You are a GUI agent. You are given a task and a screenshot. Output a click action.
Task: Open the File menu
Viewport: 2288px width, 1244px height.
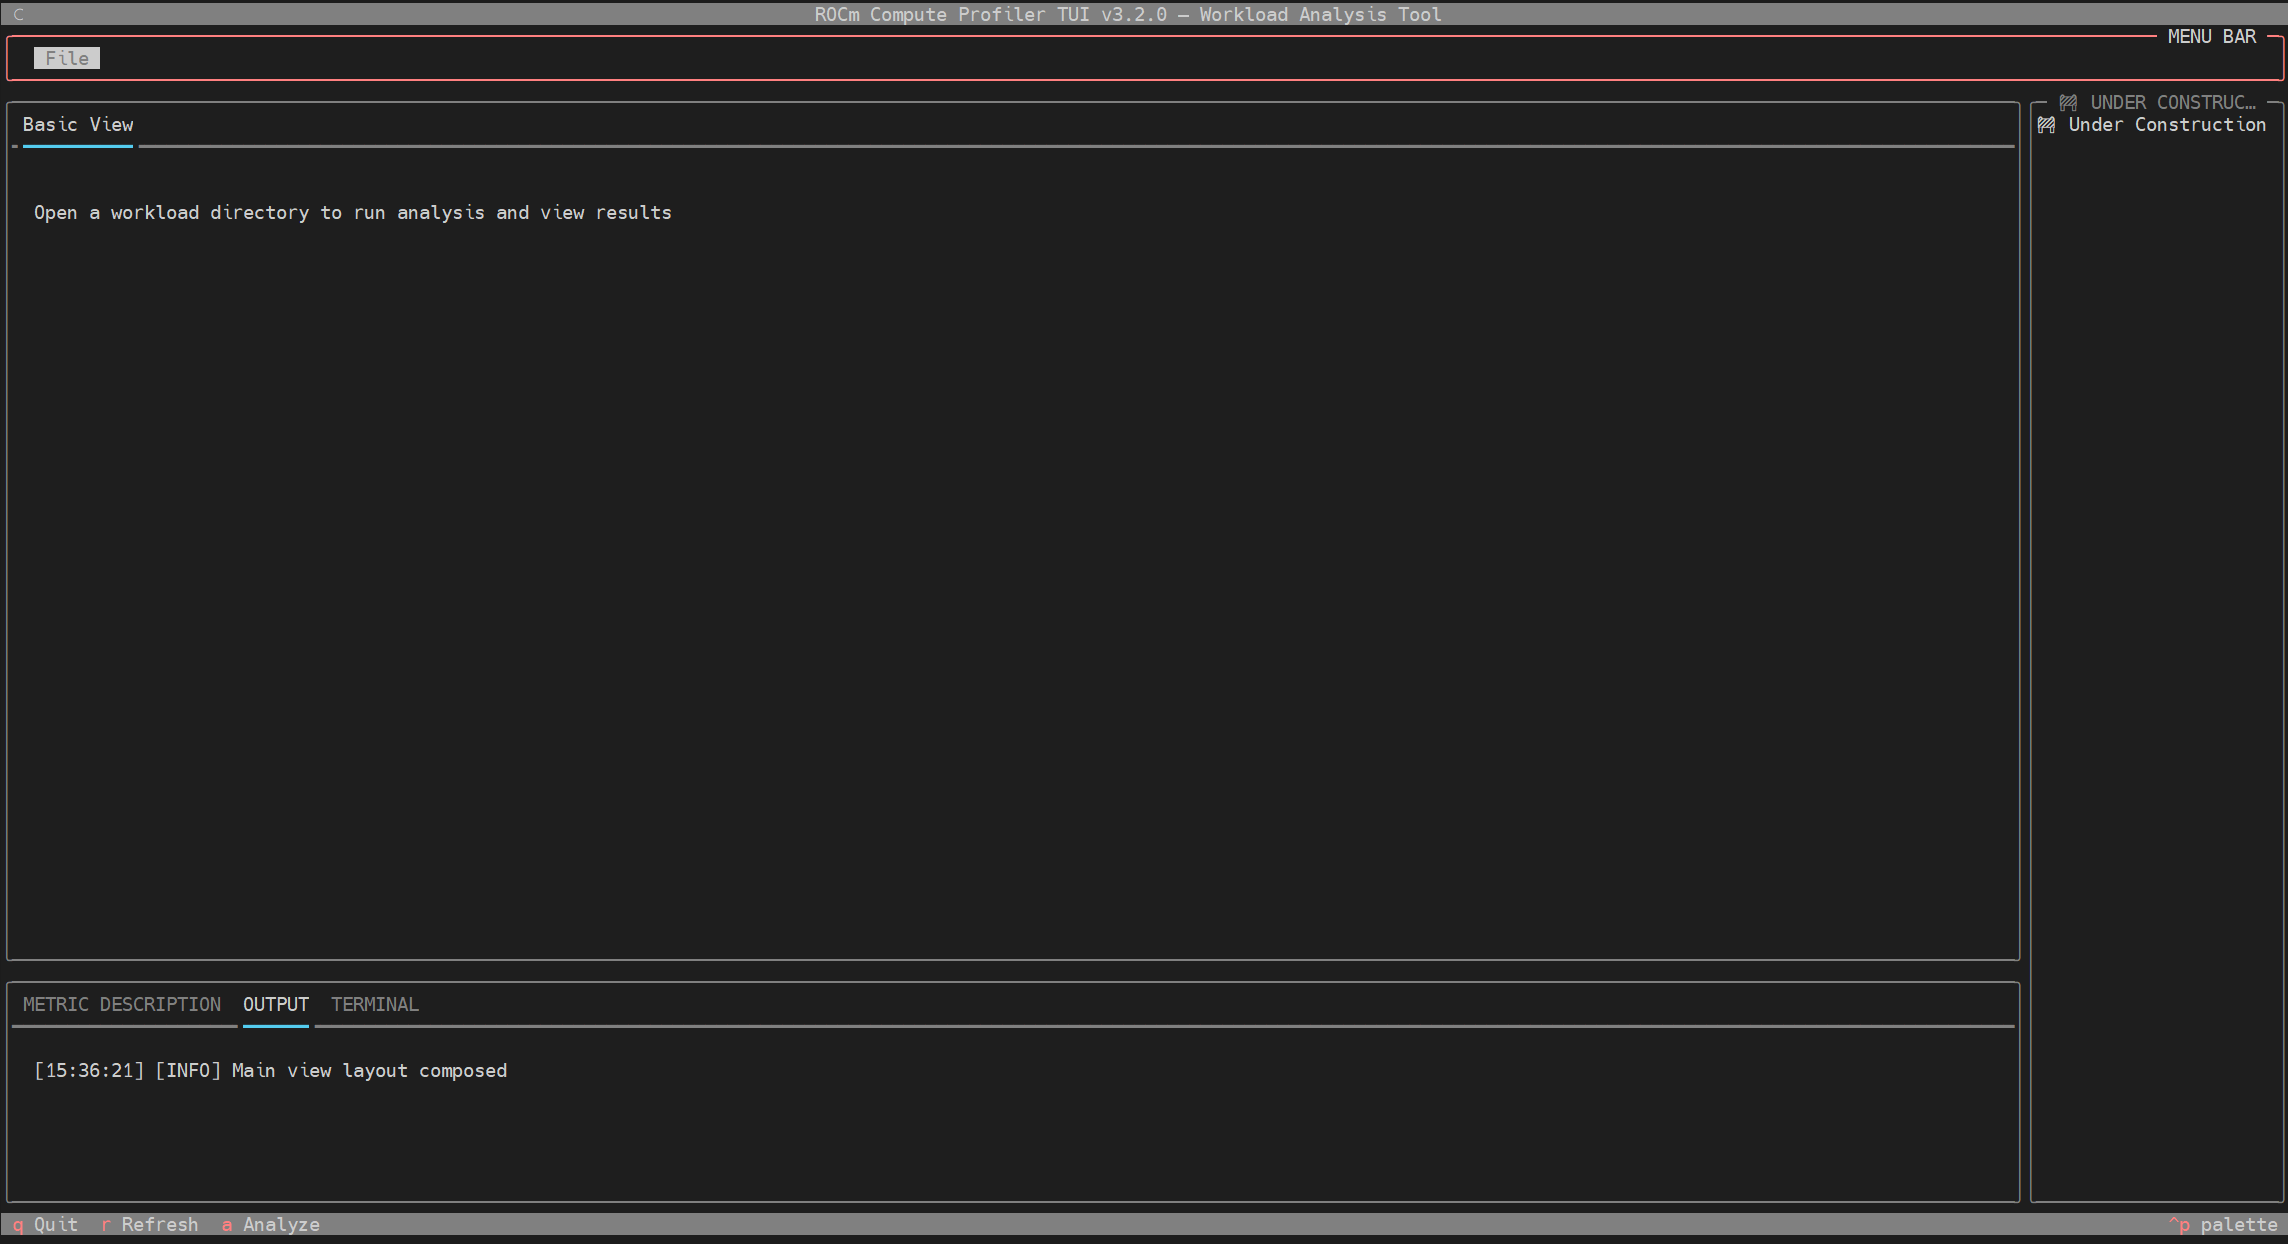coord(67,58)
